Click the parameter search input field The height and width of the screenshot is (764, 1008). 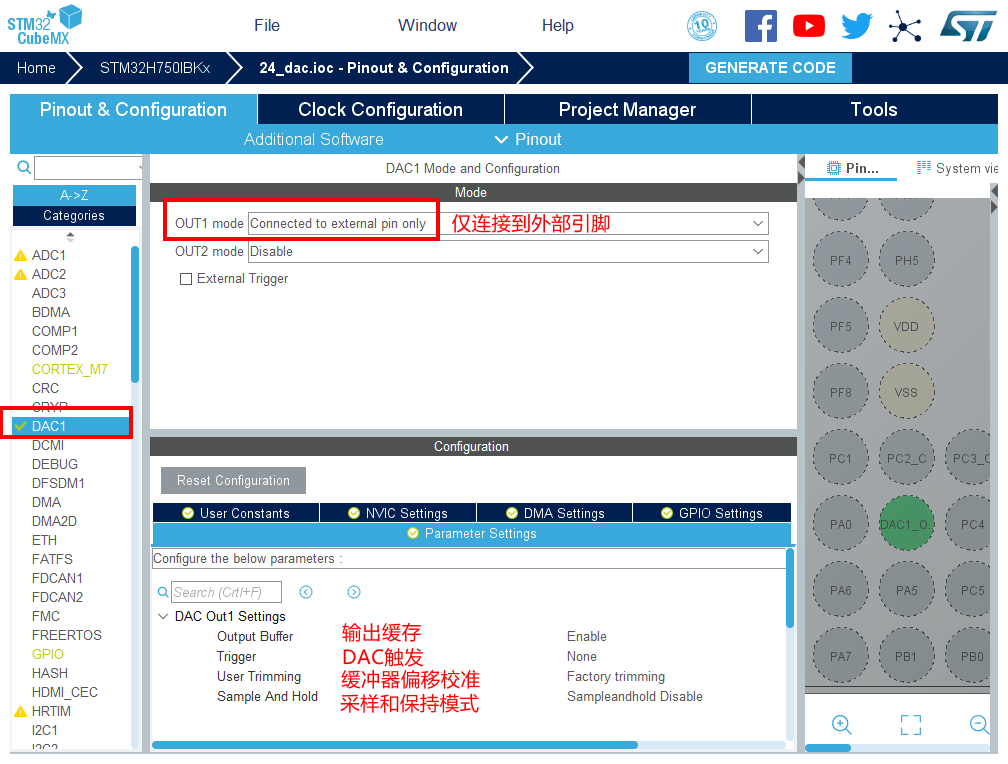click(x=226, y=592)
